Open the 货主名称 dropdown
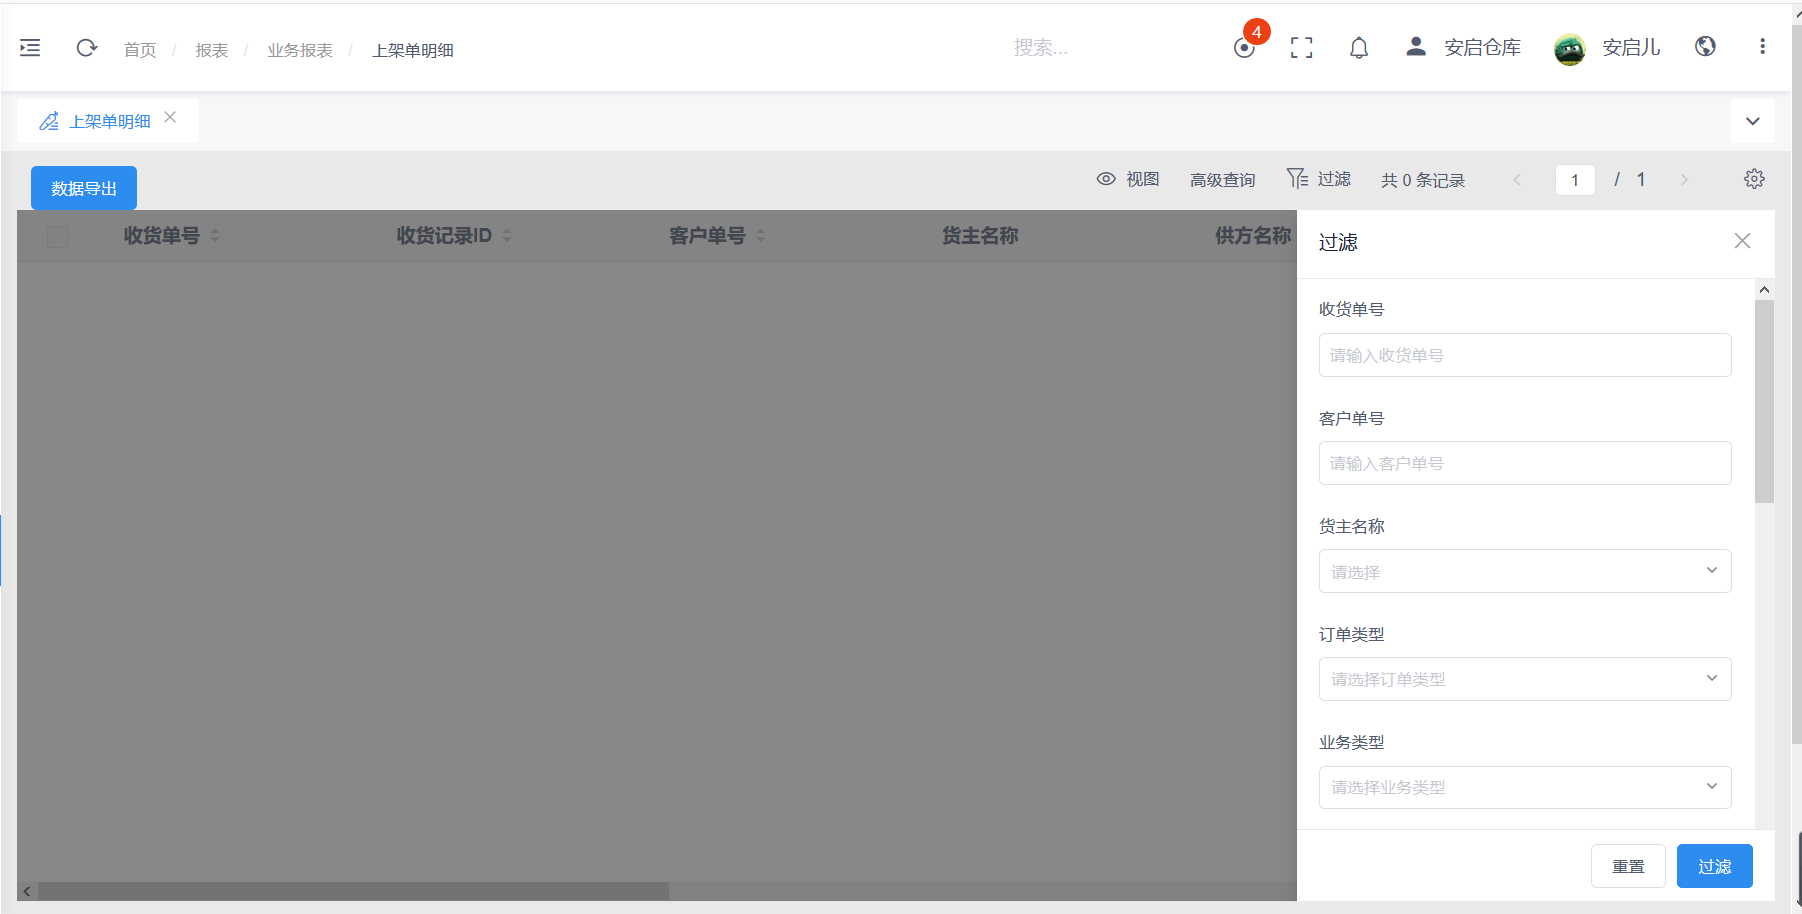 point(1525,571)
